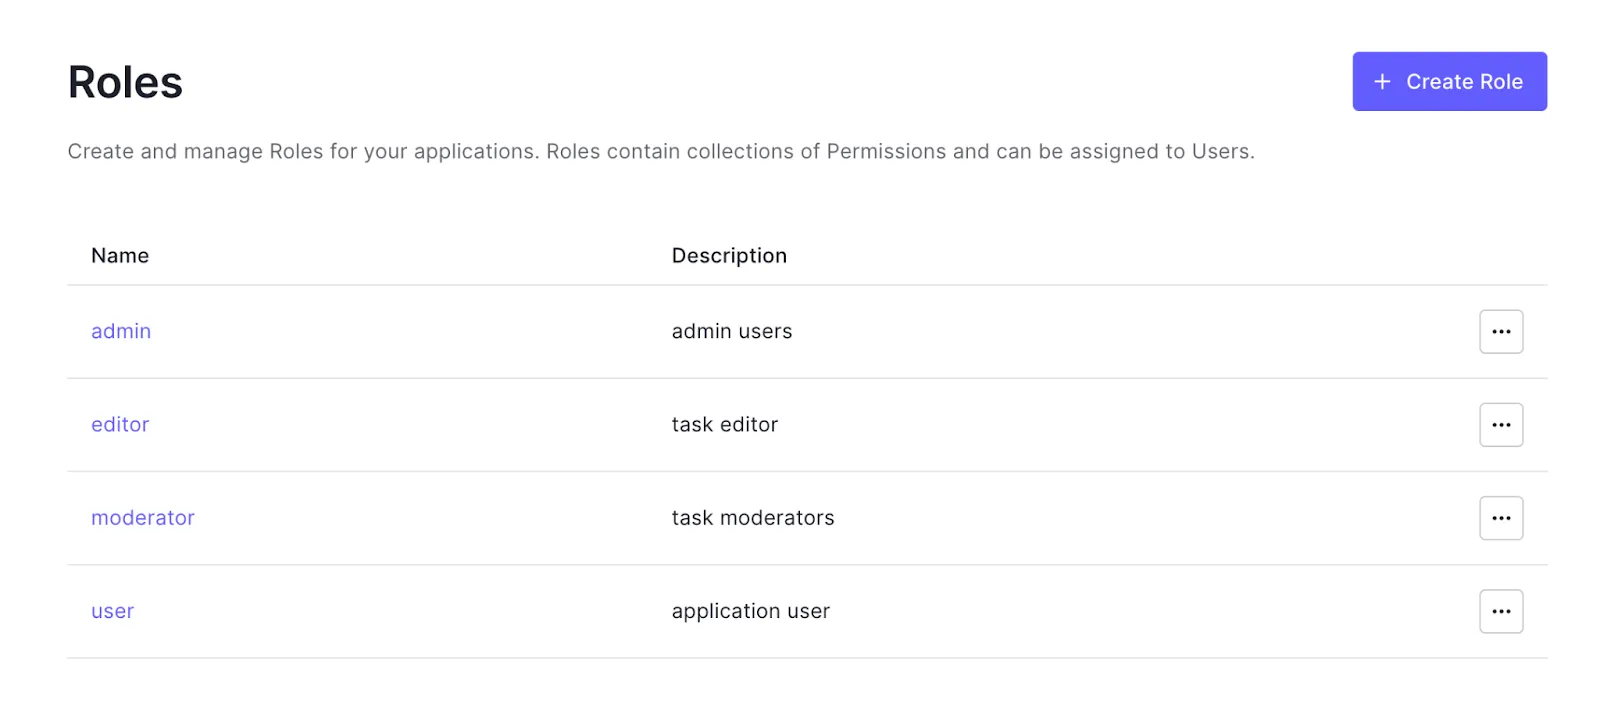
Task: Open the moderator role link
Action: 143,518
